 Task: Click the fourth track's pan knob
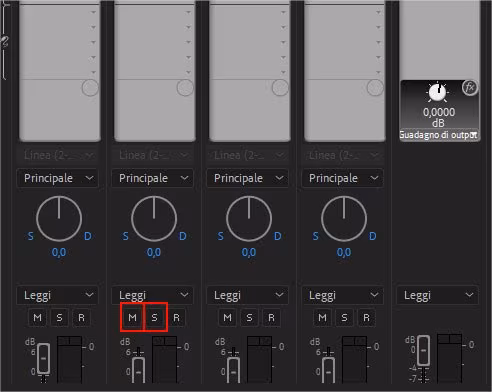[x=344, y=219]
